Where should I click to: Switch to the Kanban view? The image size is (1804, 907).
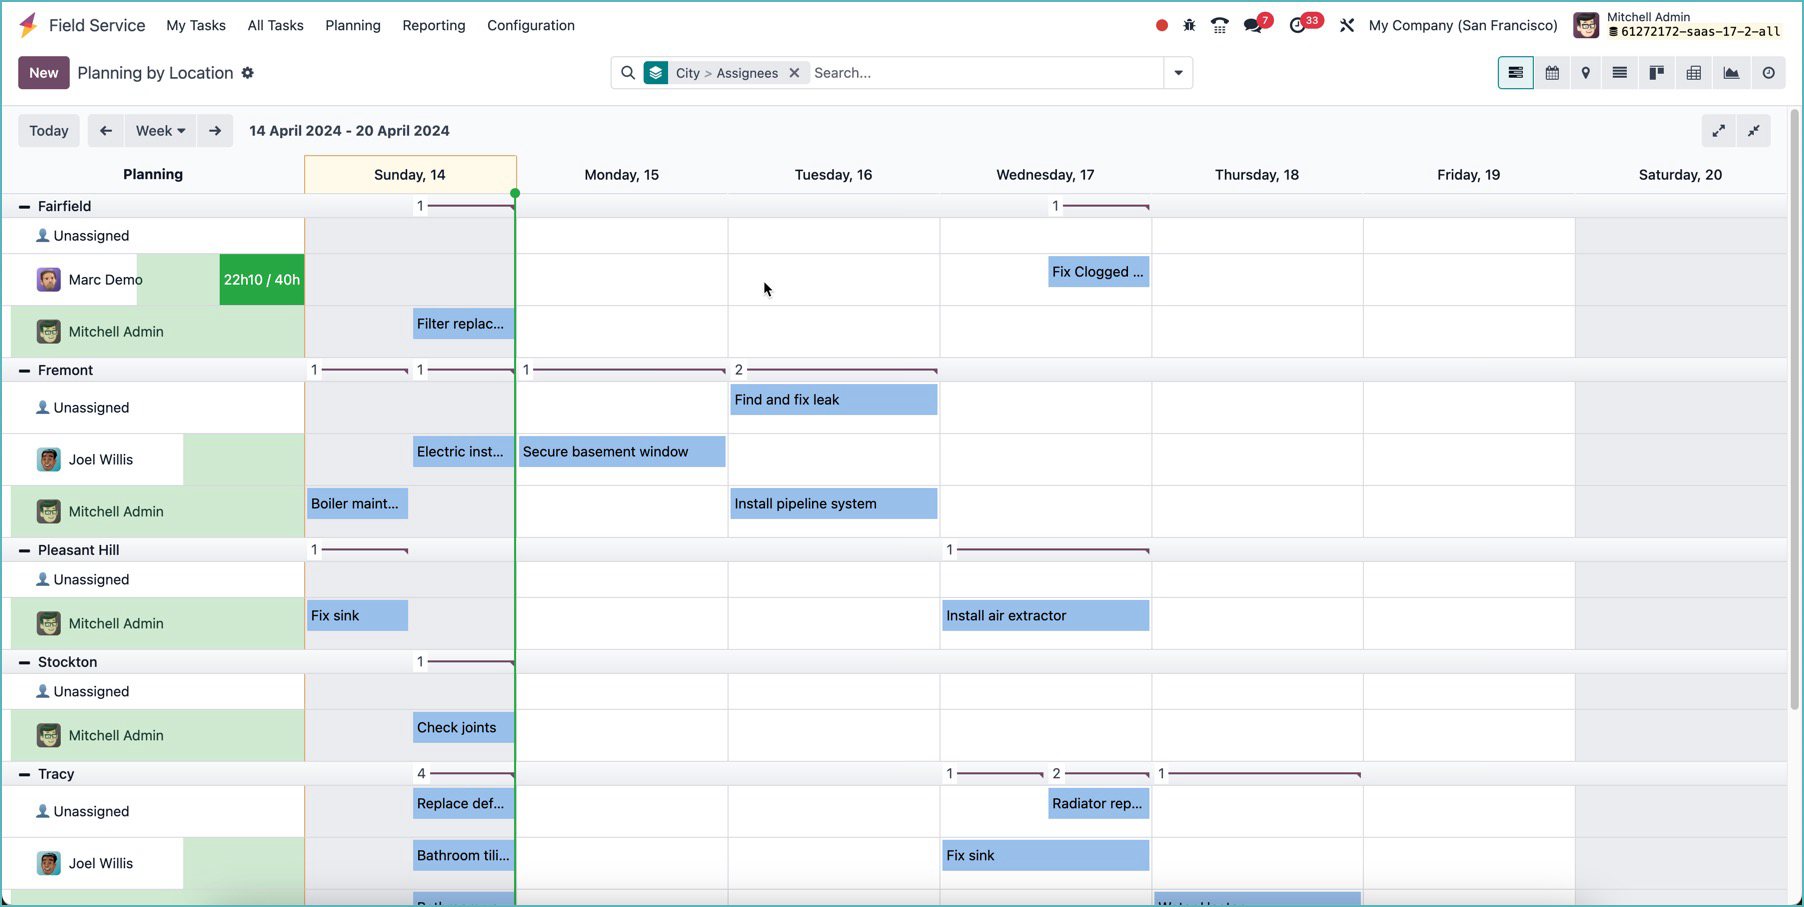pos(1657,73)
